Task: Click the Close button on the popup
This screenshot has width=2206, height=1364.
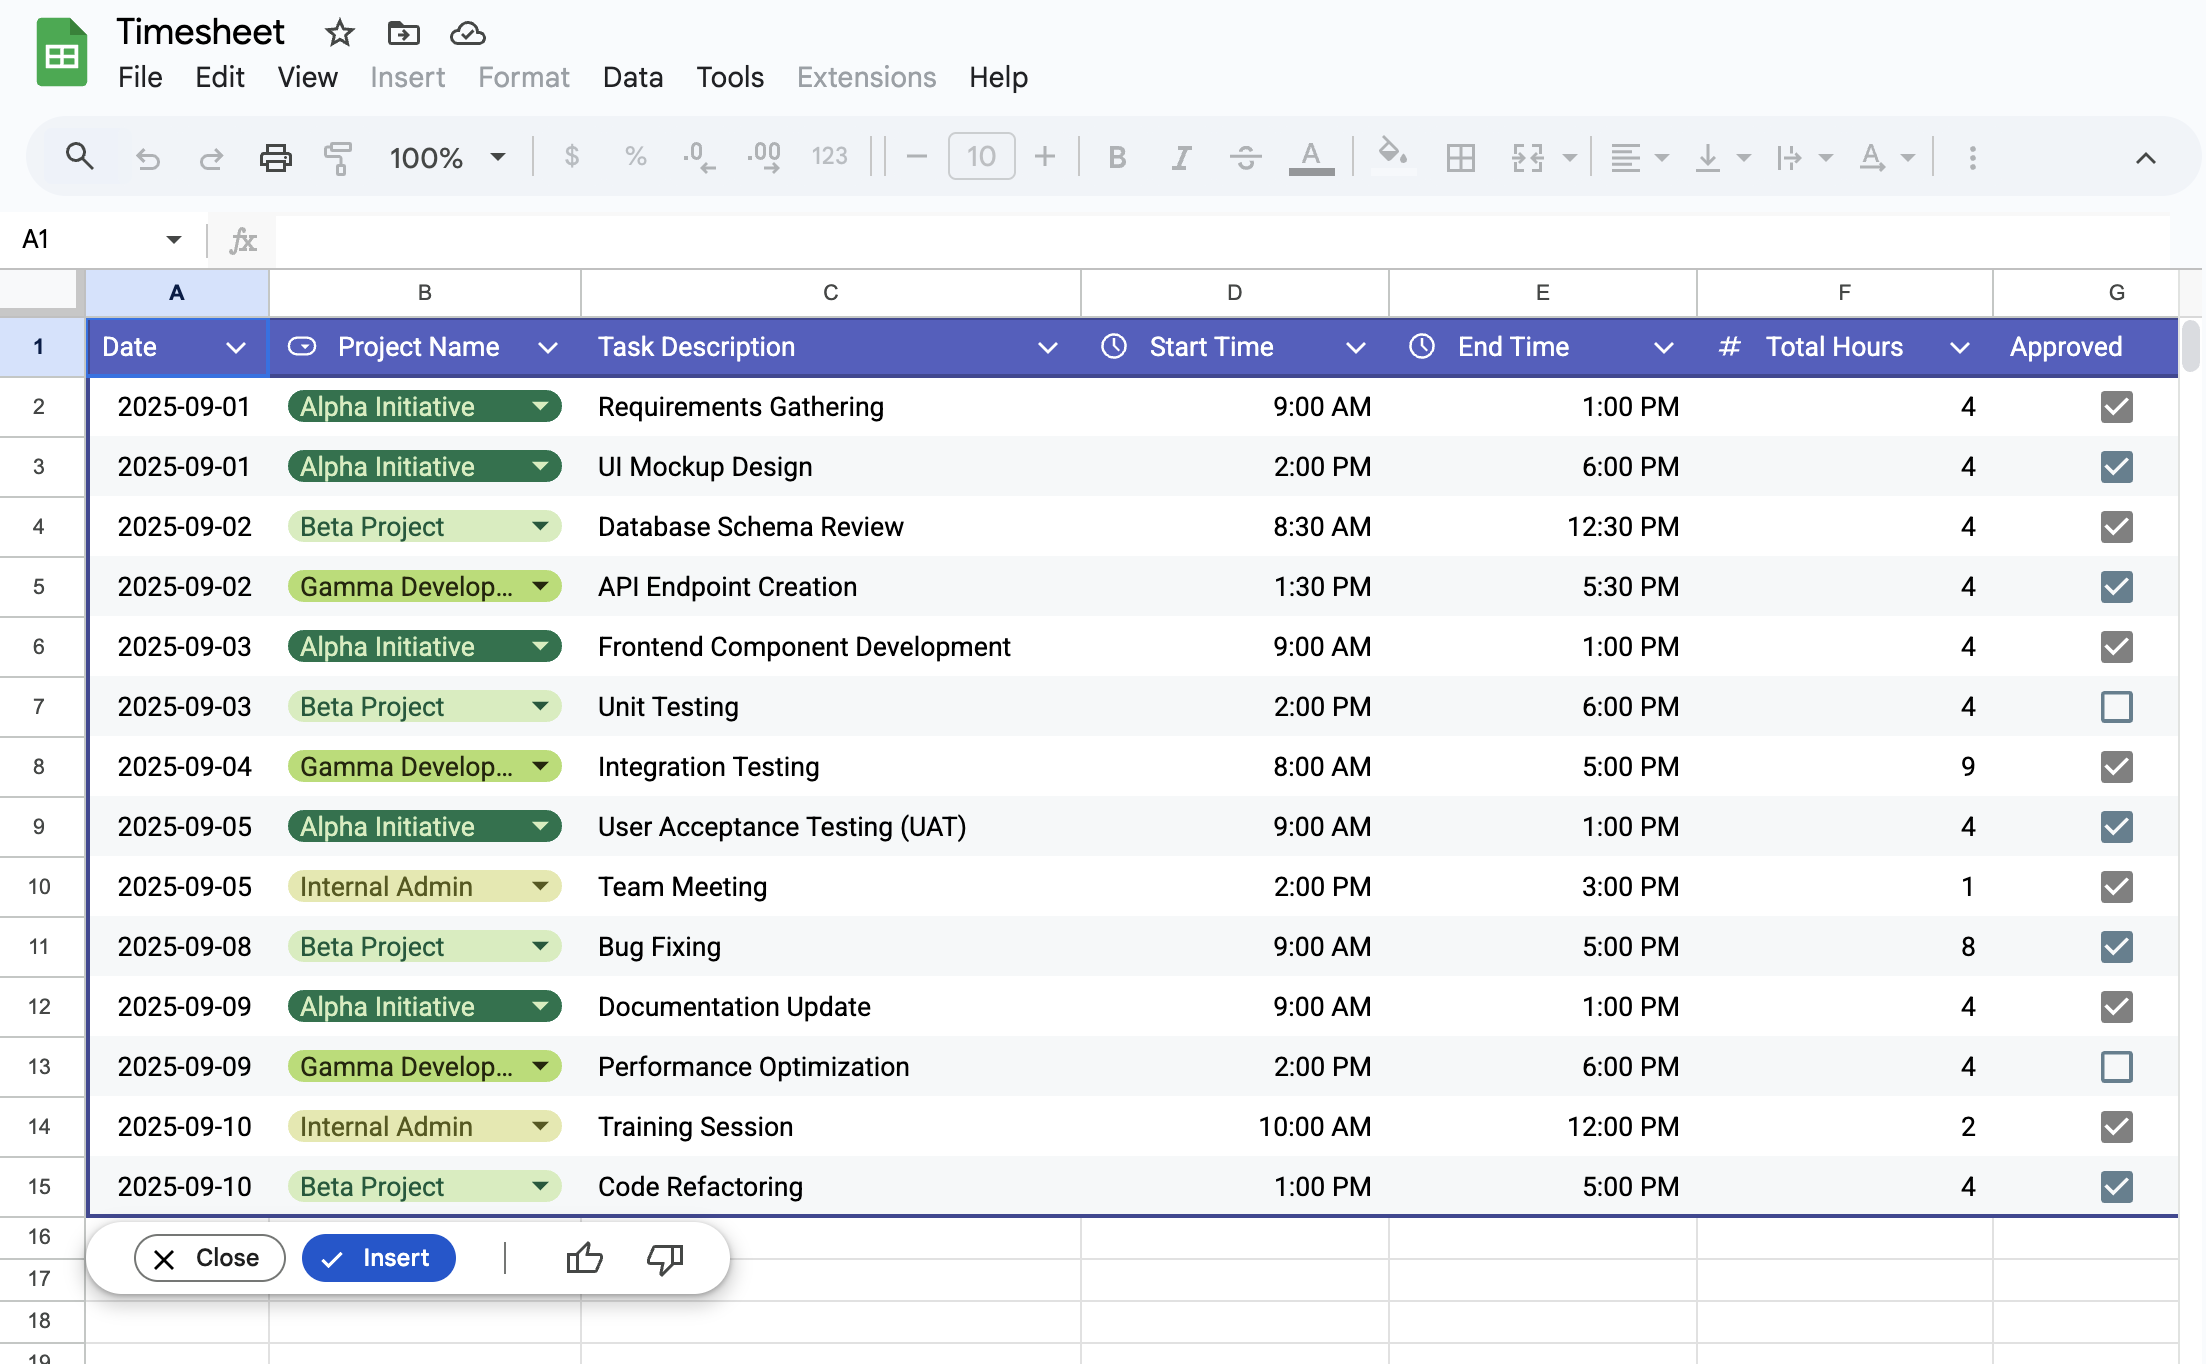Action: [209, 1258]
